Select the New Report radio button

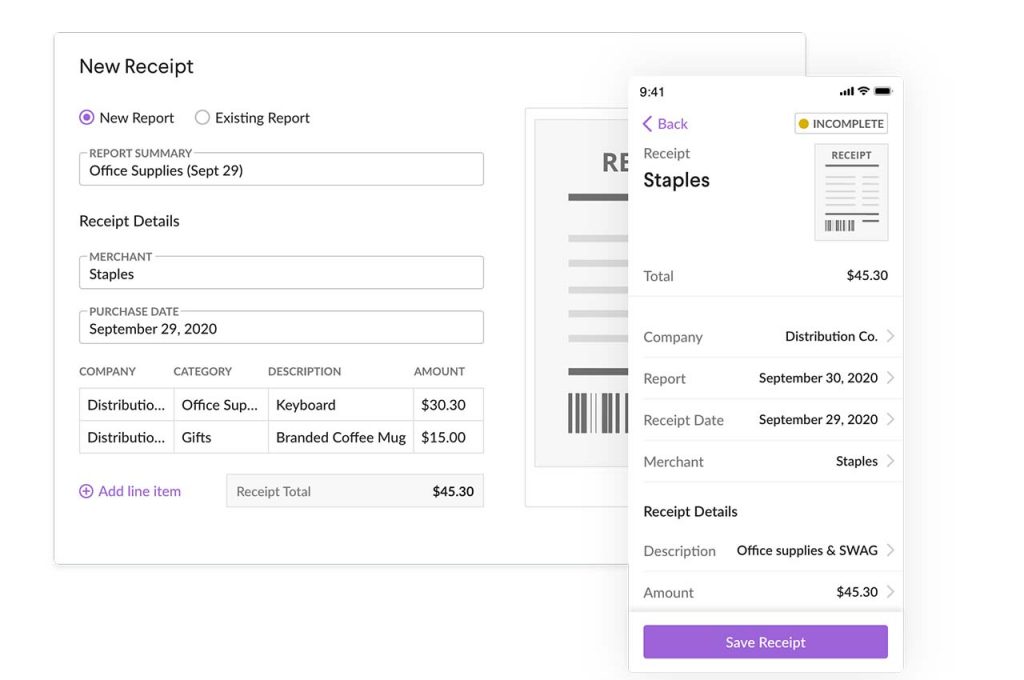coord(87,118)
